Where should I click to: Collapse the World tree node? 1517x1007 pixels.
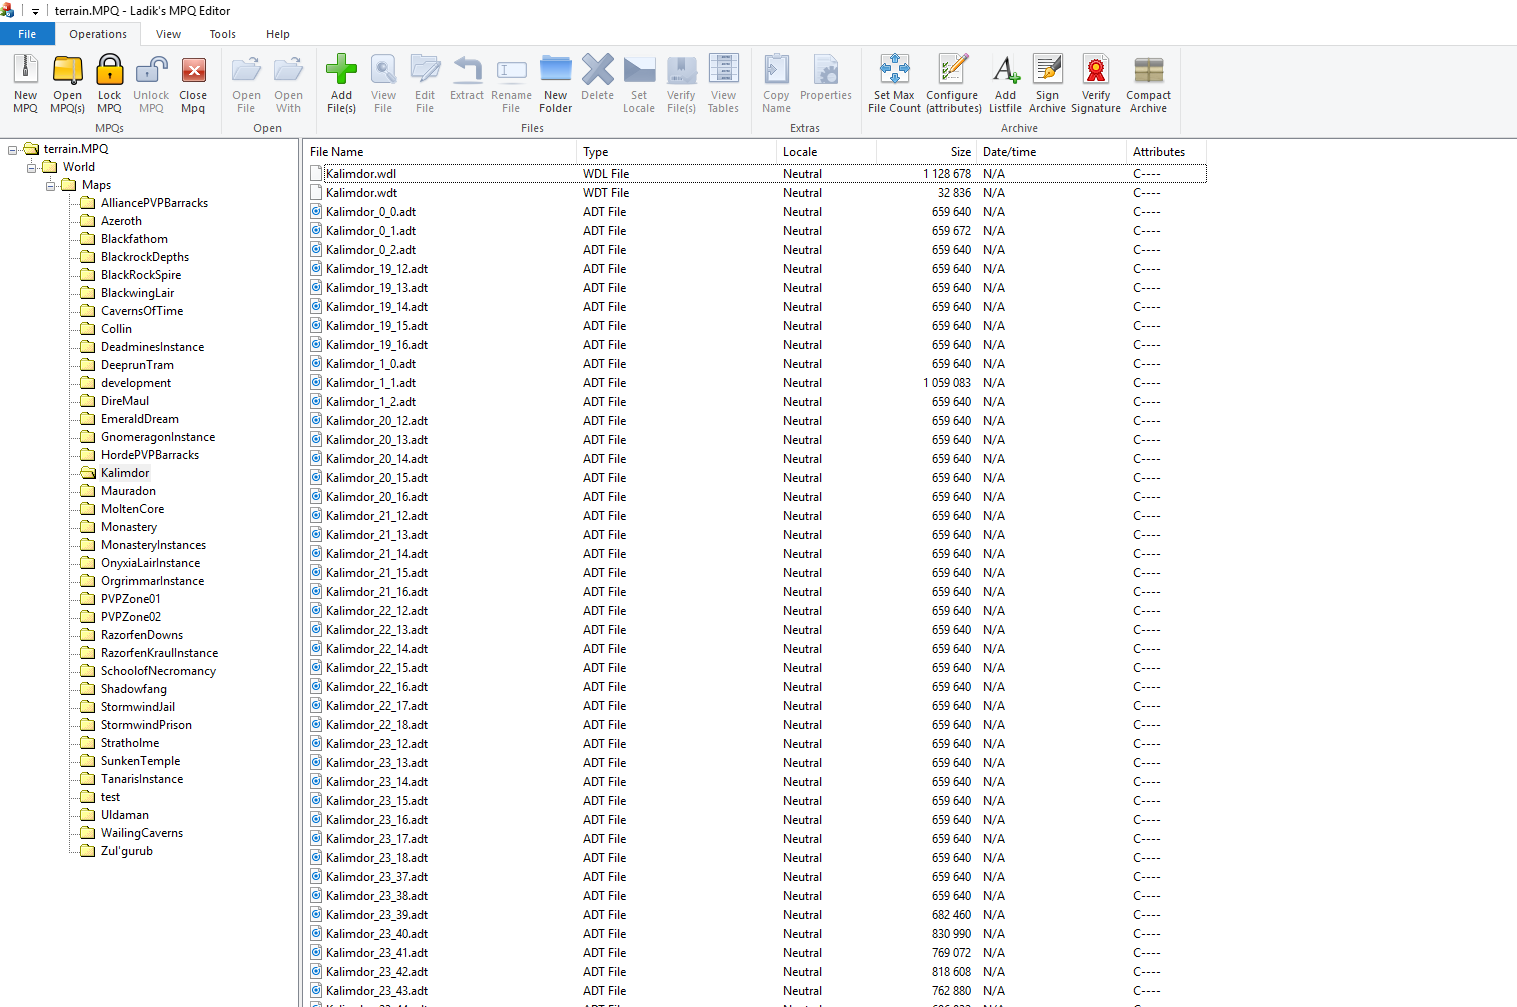point(31,167)
